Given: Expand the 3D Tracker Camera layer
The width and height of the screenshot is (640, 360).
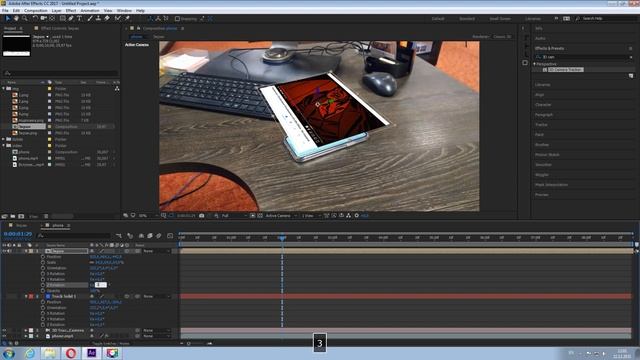Looking at the screenshot, I should tap(26, 330).
